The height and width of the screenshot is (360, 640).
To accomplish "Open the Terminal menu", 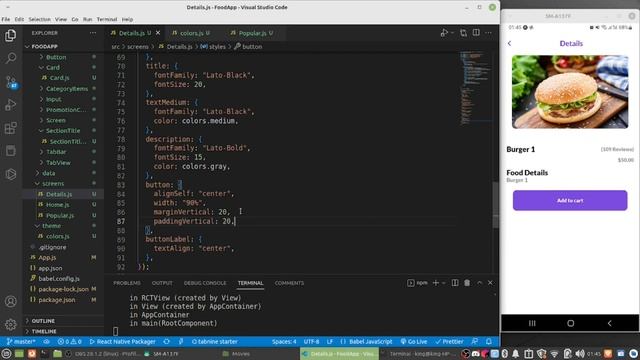I will point(107,19).
